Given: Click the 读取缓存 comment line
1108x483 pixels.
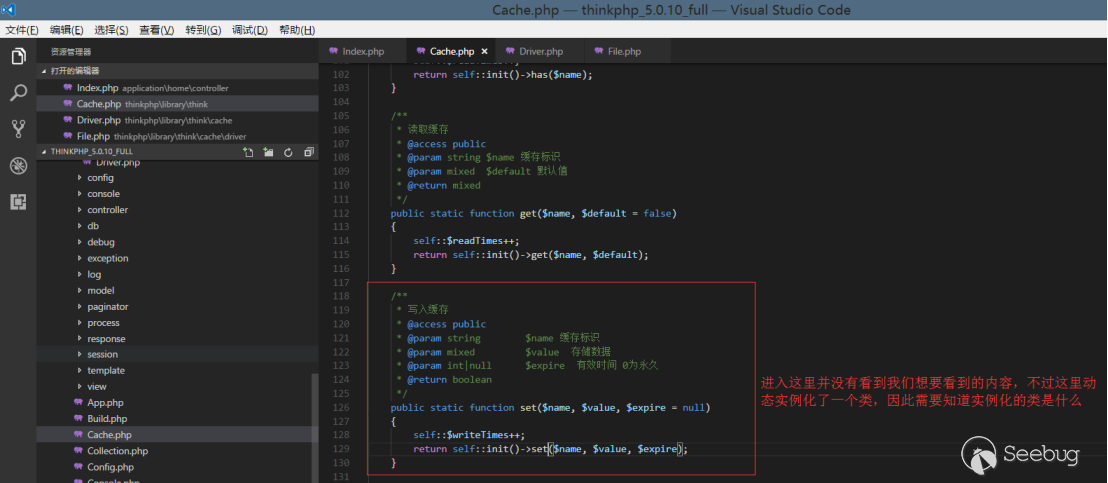Looking at the screenshot, I should click(423, 130).
